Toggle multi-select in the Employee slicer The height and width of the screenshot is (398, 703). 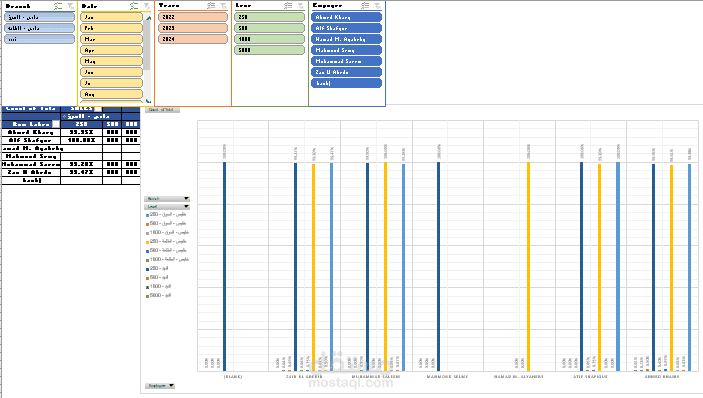365,5
